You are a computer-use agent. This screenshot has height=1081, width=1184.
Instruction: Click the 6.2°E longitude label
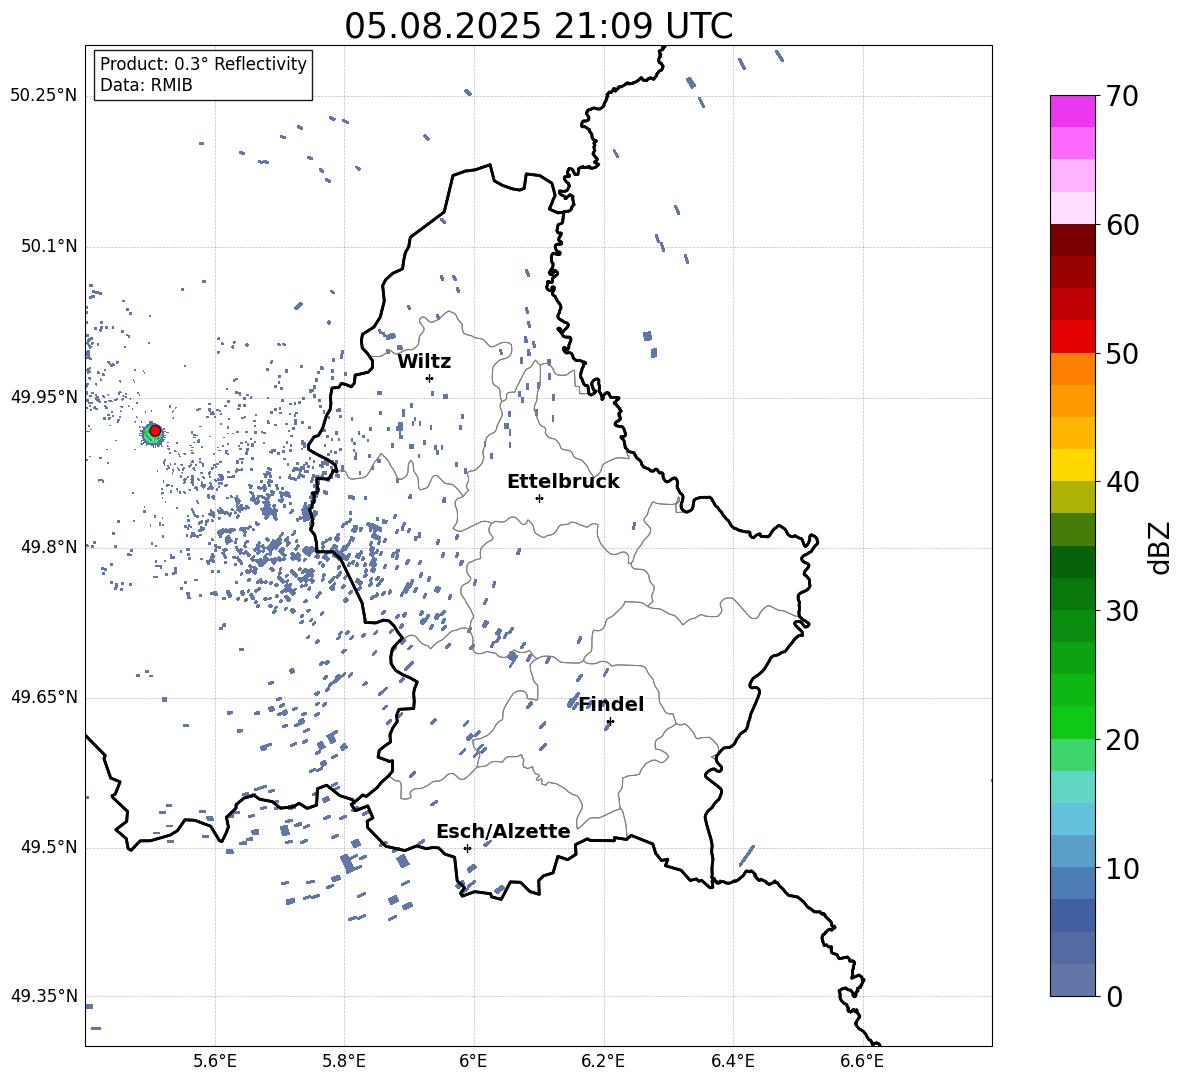[603, 1061]
